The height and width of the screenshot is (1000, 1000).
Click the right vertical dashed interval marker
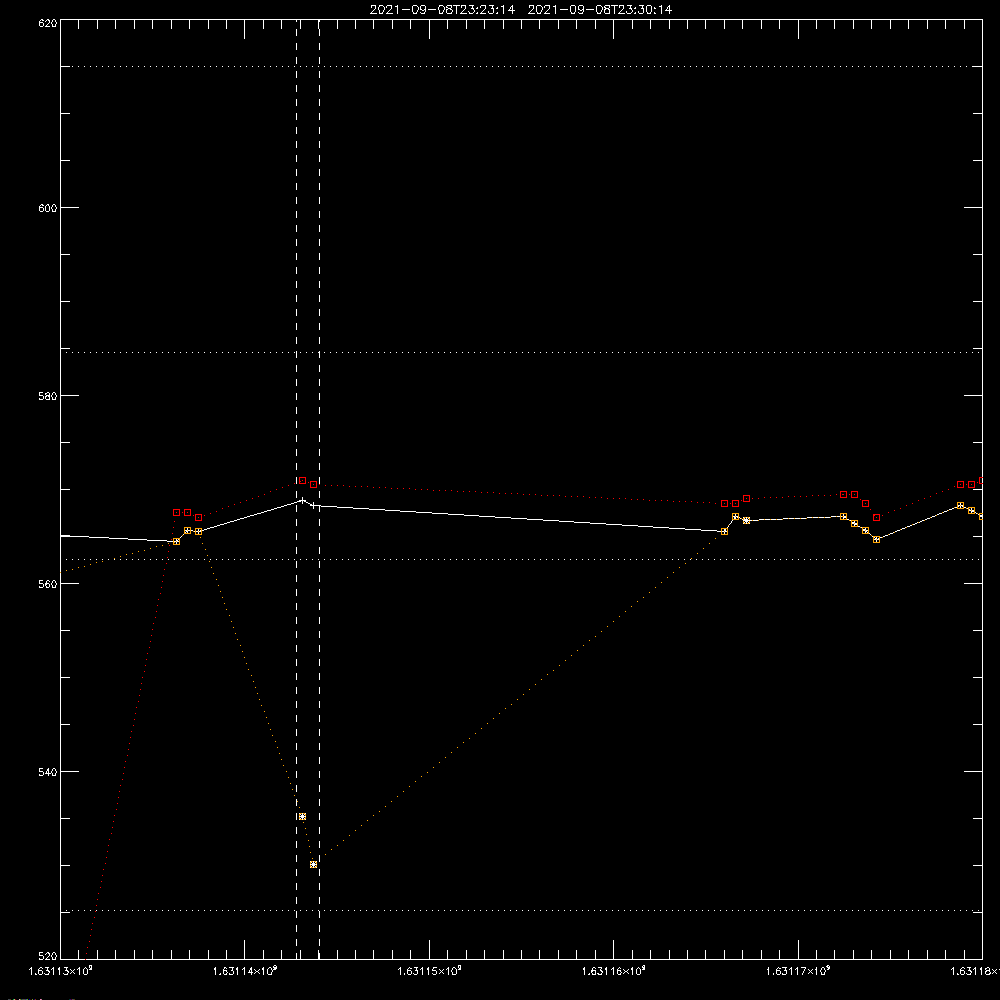tap(320, 488)
